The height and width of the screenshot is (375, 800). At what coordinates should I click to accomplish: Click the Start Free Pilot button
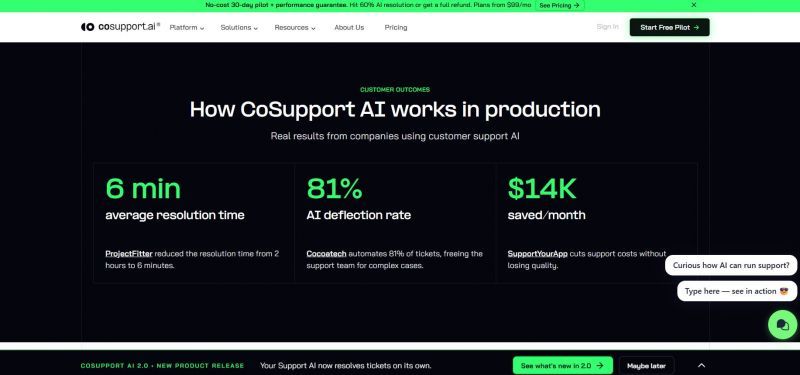click(x=669, y=28)
